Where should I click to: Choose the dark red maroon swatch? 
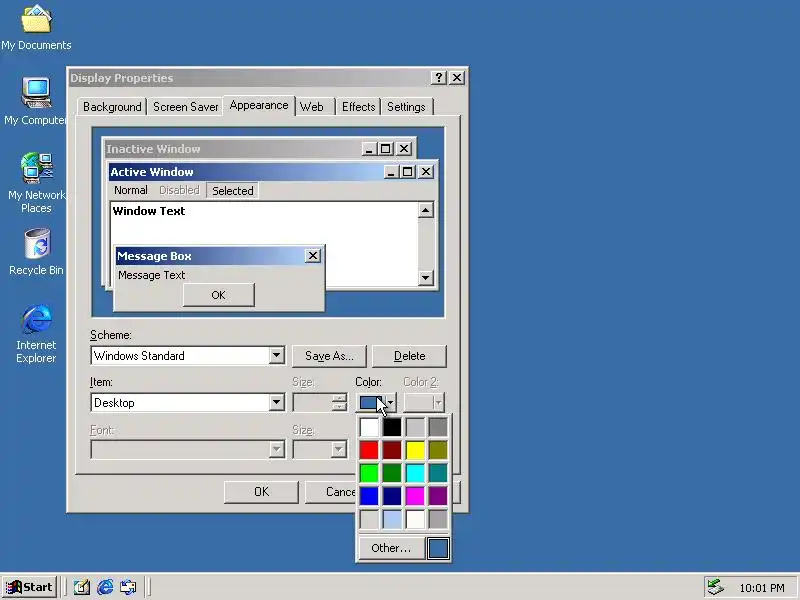392,450
